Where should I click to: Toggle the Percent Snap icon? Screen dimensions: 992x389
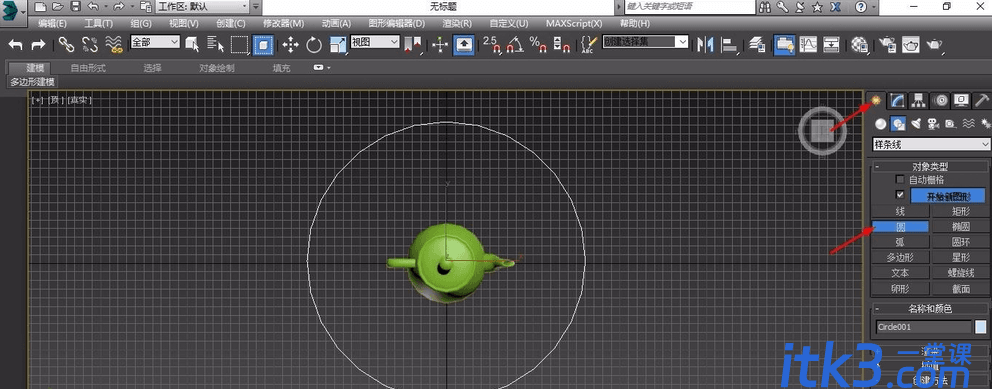538,44
